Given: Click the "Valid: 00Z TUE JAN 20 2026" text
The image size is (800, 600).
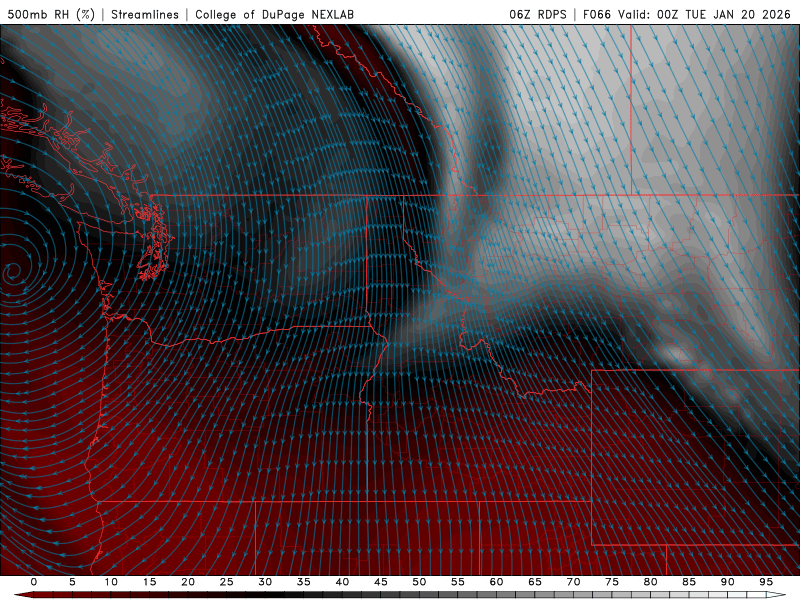Looking at the screenshot, I should (x=705, y=14).
